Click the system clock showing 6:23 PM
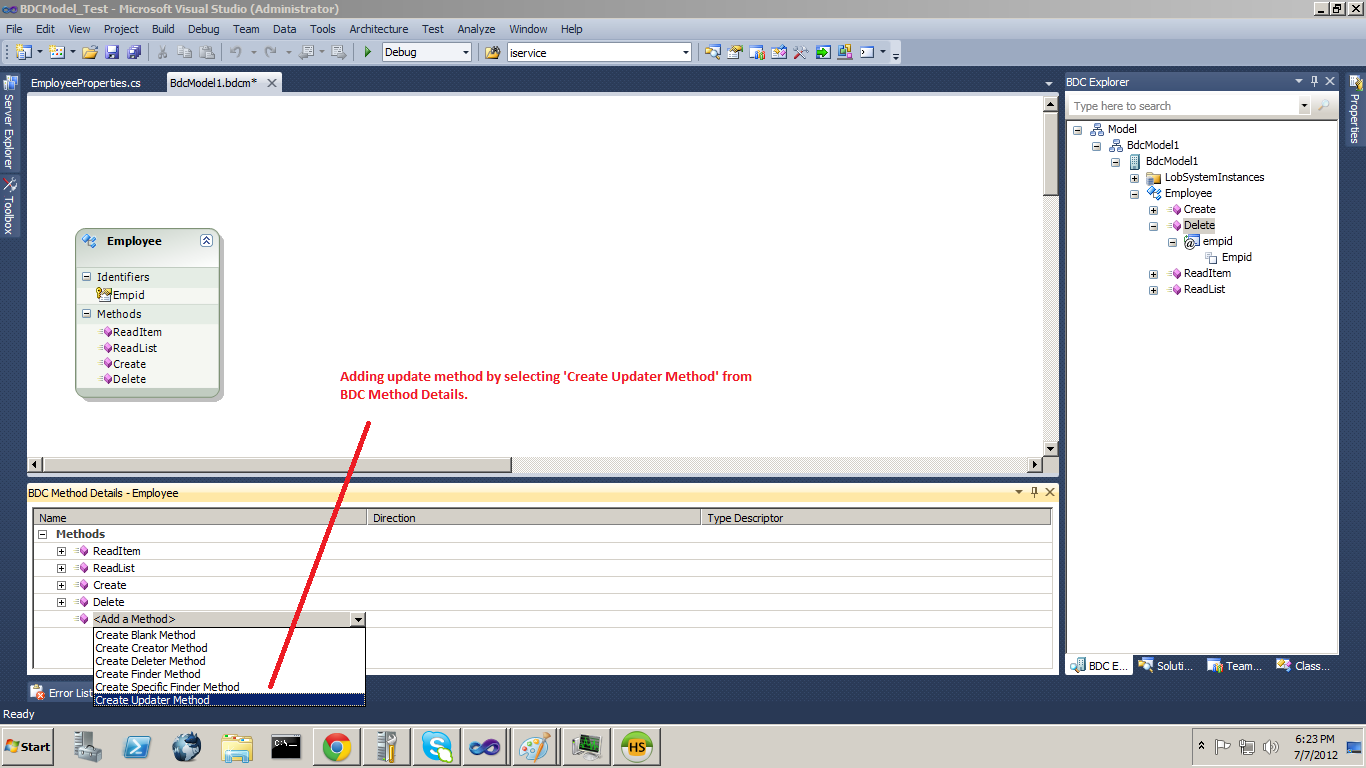1366x768 pixels. [1314, 738]
